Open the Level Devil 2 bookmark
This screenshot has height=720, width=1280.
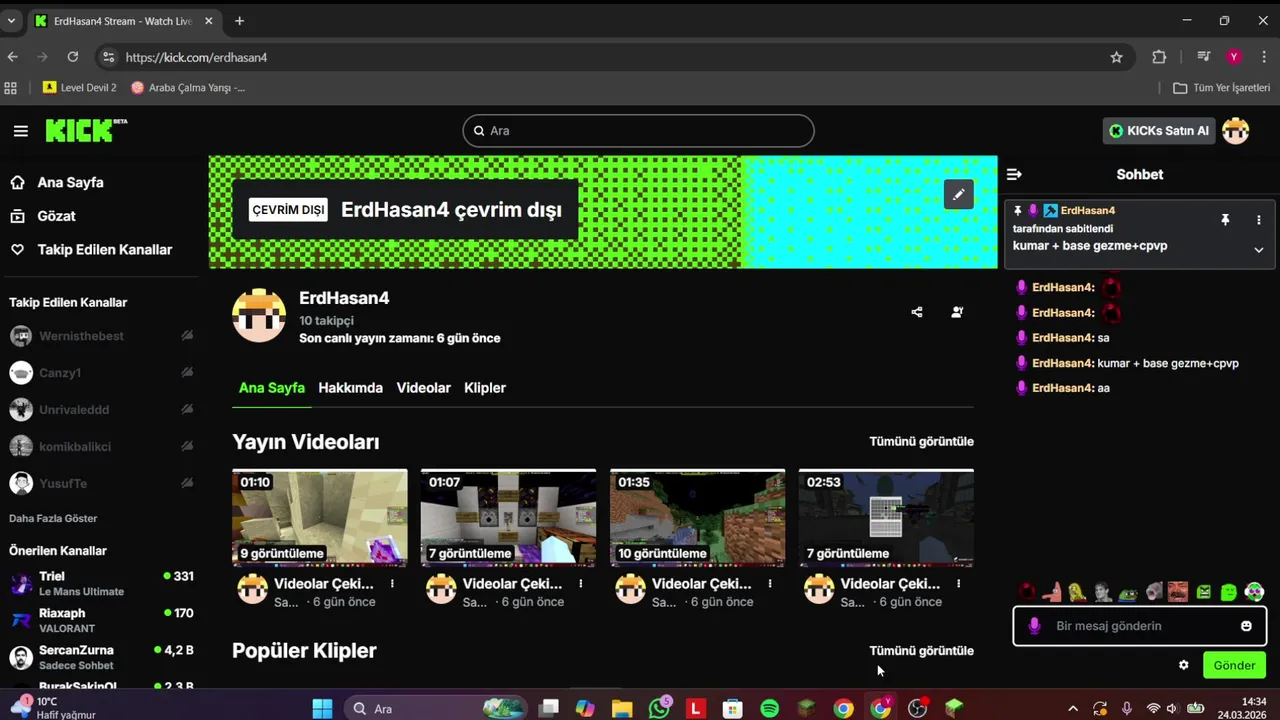click(x=80, y=88)
